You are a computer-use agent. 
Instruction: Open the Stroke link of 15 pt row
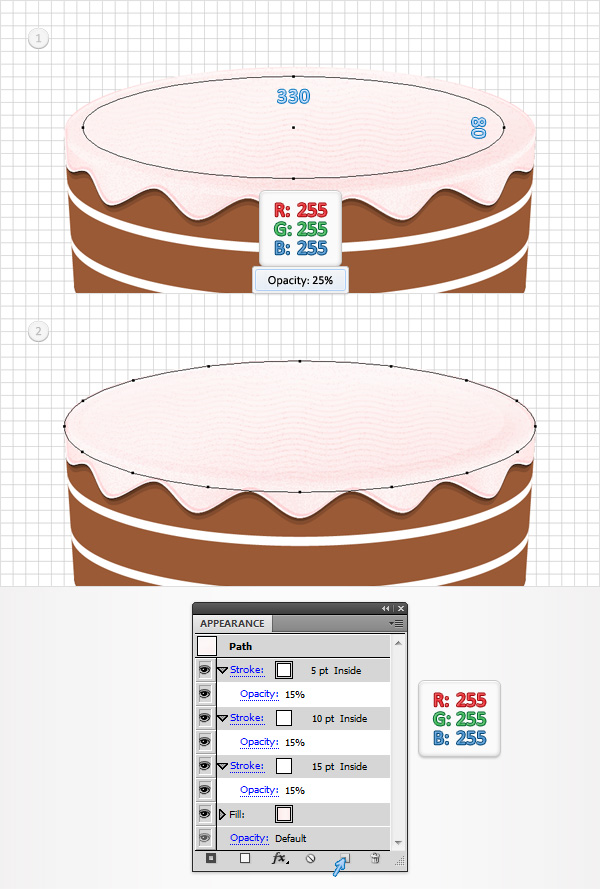(247, 766)
